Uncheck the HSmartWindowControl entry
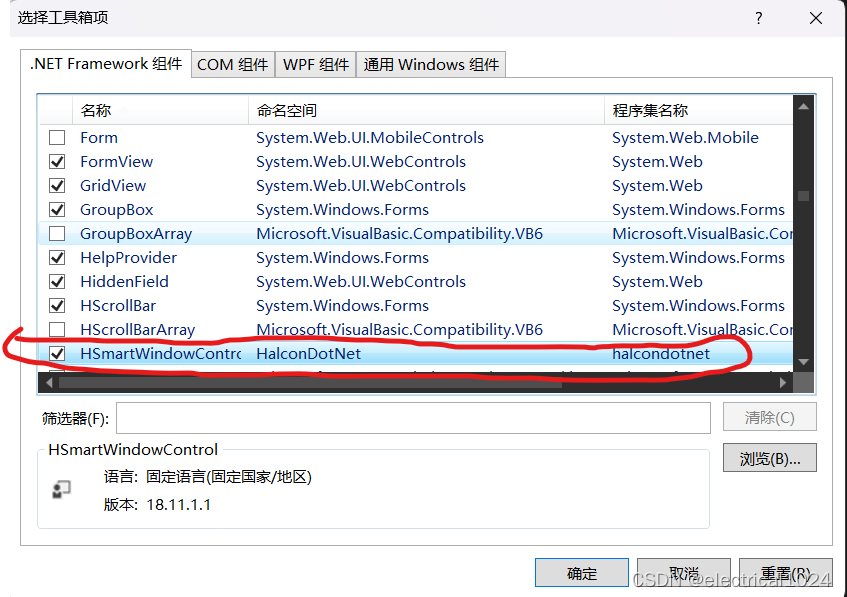847x597 pixels. (x=57, y=353)
